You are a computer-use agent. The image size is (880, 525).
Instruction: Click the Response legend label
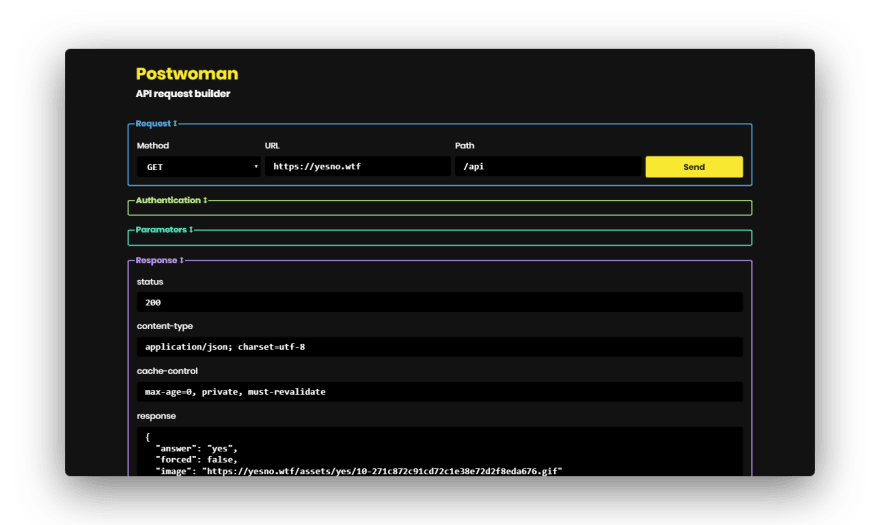coord(156,261)
